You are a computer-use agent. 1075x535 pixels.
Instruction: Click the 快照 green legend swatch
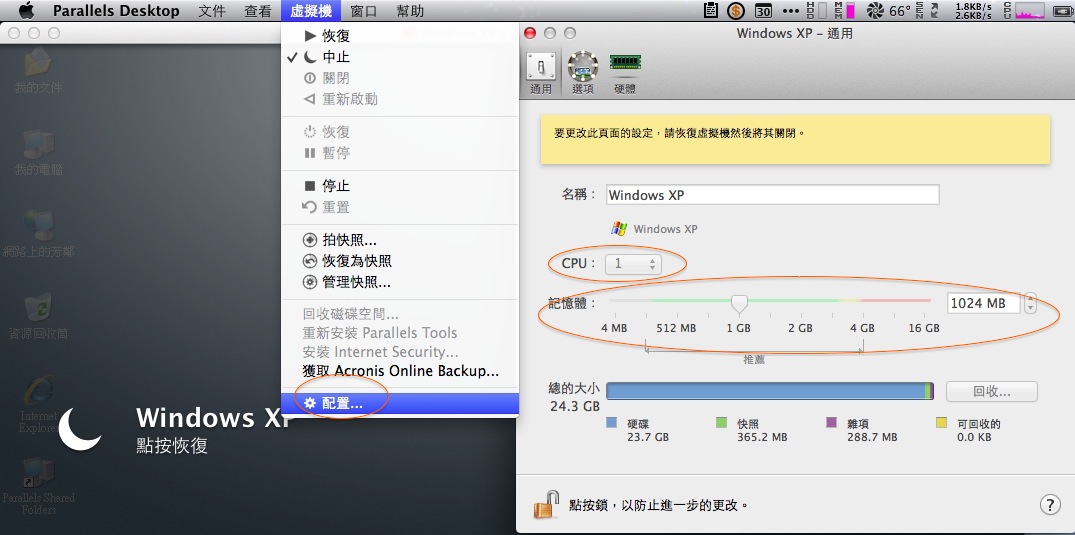721,423
